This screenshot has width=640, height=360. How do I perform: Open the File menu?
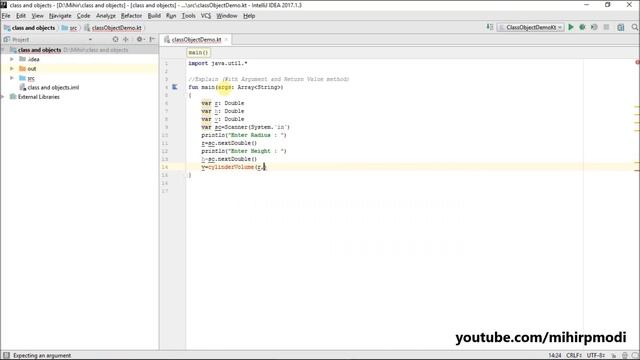click(6, 16)
